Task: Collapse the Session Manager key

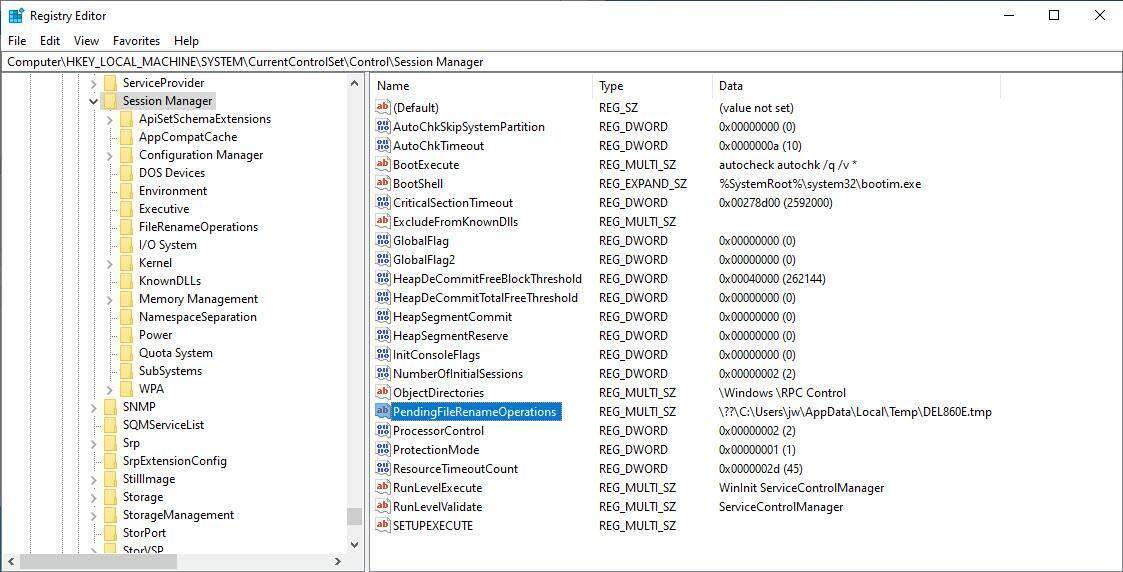Action: [x=93, y=101]
